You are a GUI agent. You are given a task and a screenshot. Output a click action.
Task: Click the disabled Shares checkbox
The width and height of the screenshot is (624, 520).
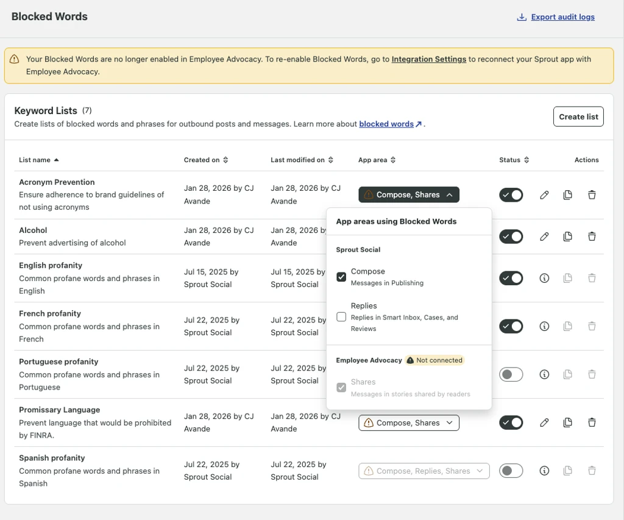[x=341, y=388]
